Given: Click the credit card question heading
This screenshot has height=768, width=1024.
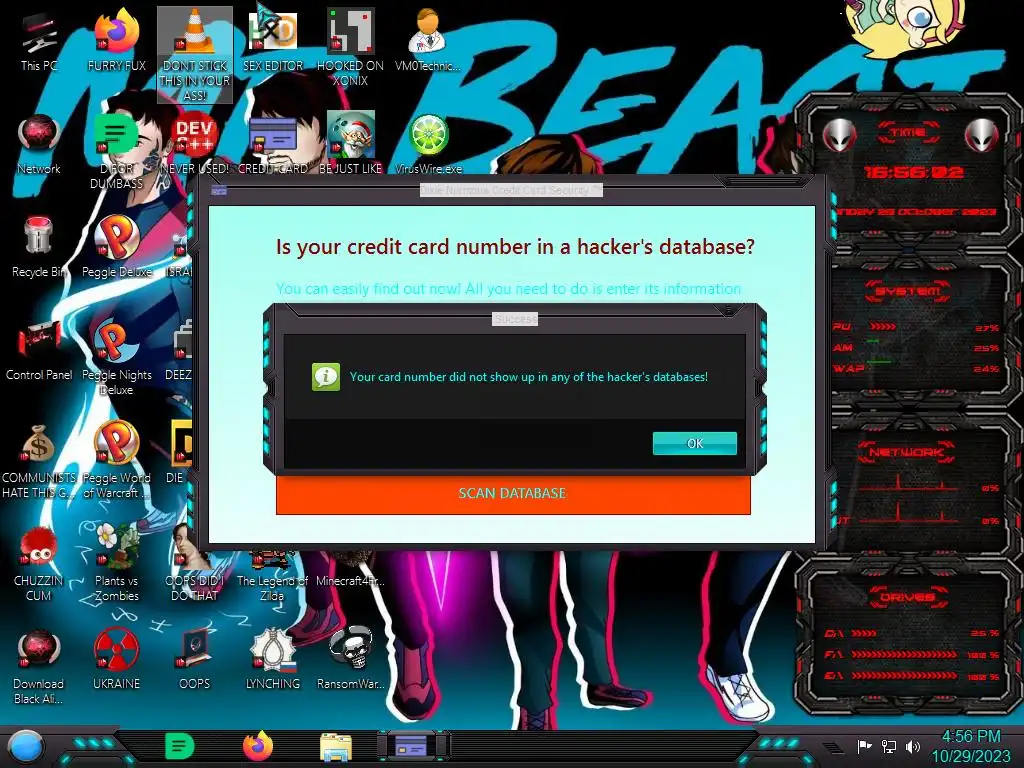Looking at the screenshot, I should [515, 247].
